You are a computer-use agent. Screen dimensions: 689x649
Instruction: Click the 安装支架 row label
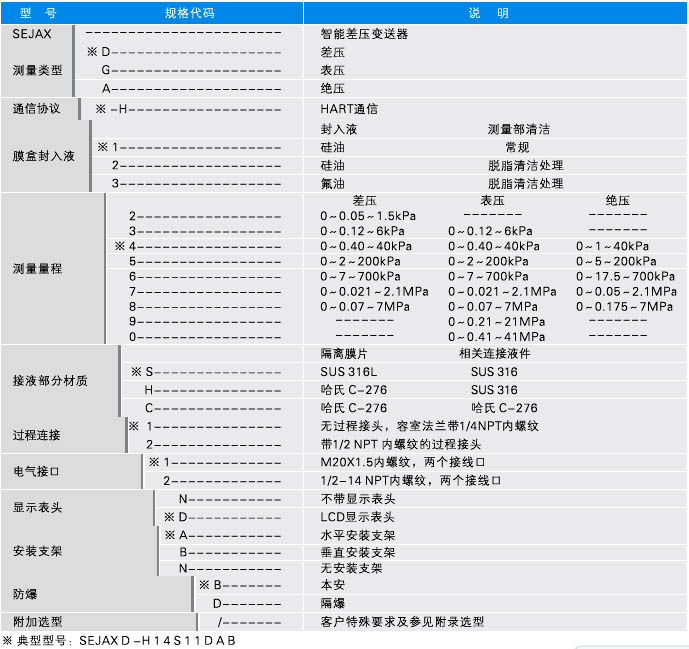37,551
